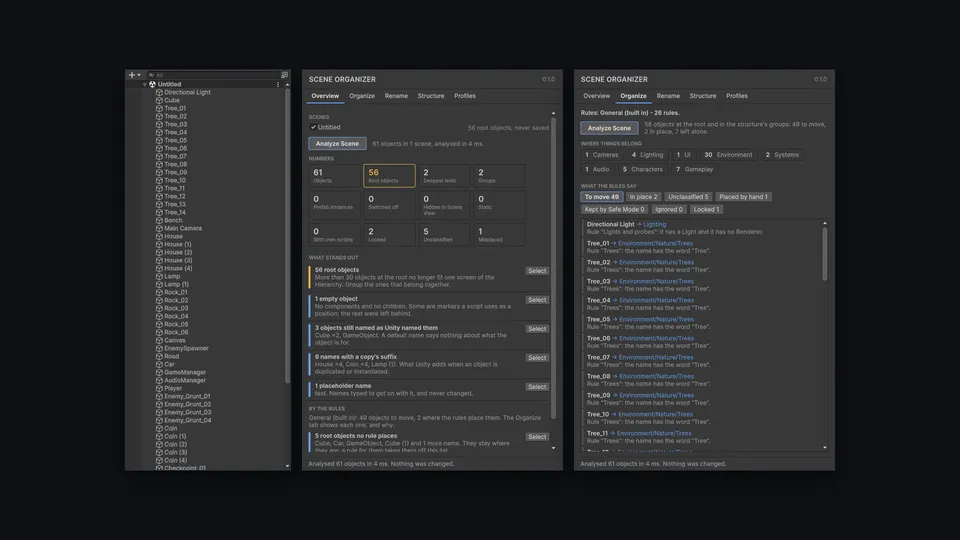Click the object icon beside Road
The image size is (960, 540).
click(159, 356)
